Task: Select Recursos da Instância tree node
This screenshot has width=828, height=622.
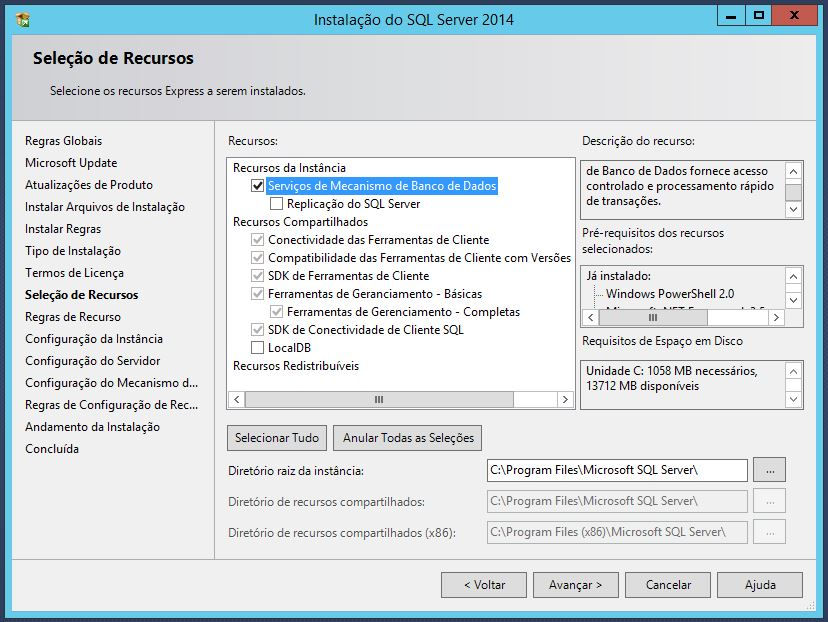Action: tap(289, 168)
